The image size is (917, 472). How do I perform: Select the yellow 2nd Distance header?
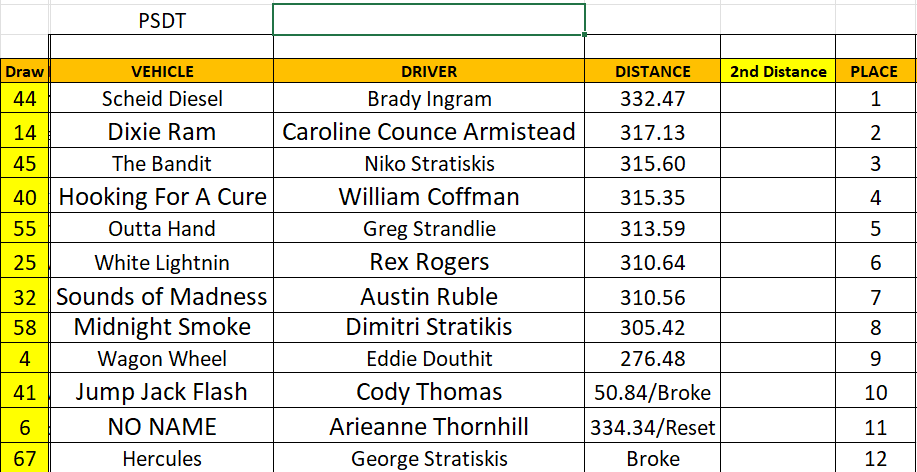778,71
